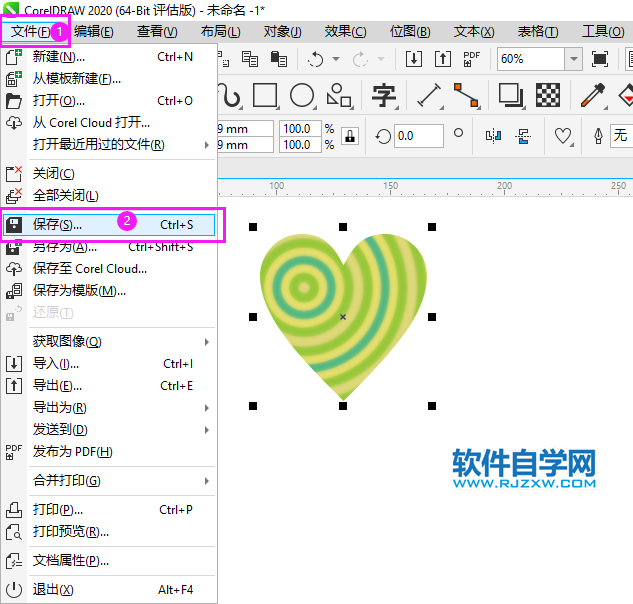The width and height of the screenshot is (633, 604).
Task: Click the rotation angle input field
Action: [419, 136]
